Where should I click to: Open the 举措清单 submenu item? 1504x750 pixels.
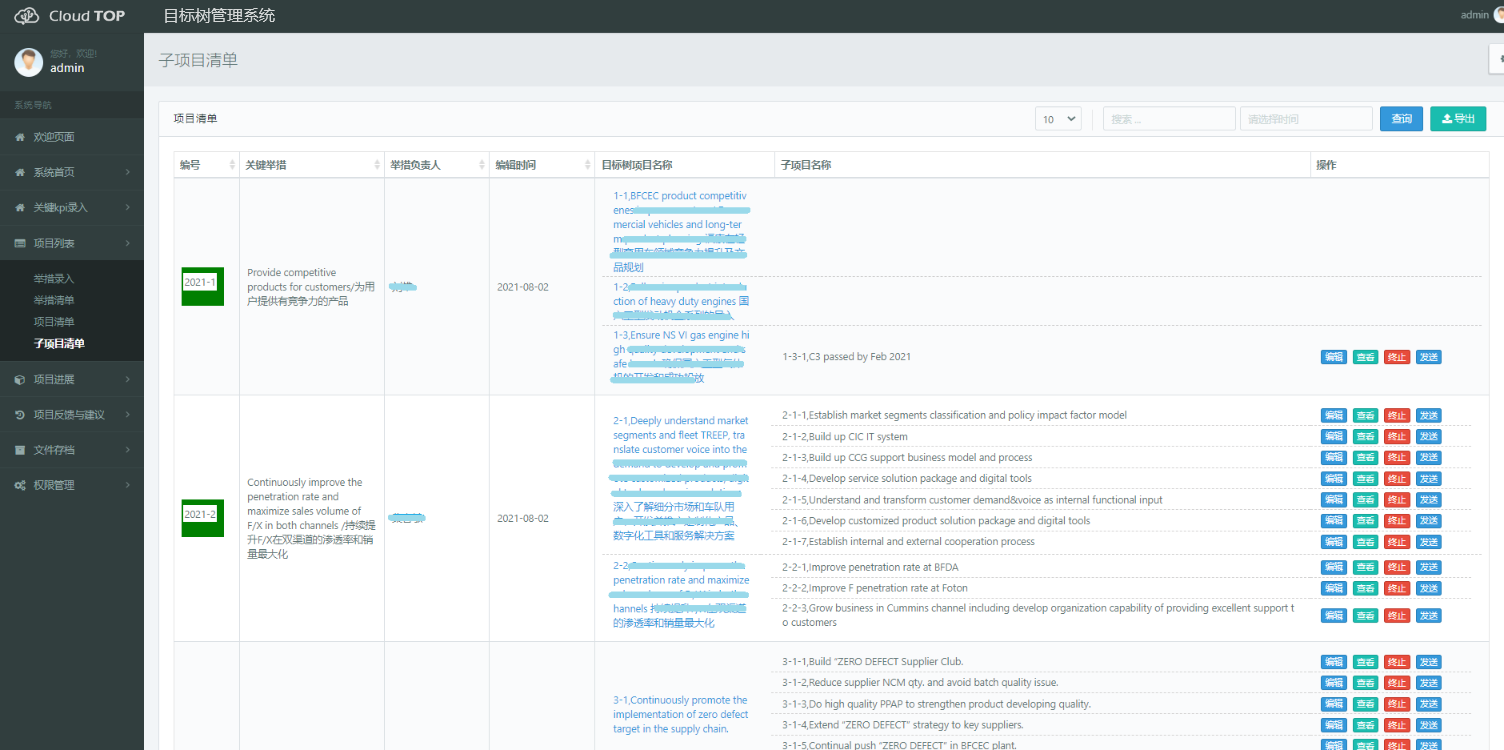[54, 300]
